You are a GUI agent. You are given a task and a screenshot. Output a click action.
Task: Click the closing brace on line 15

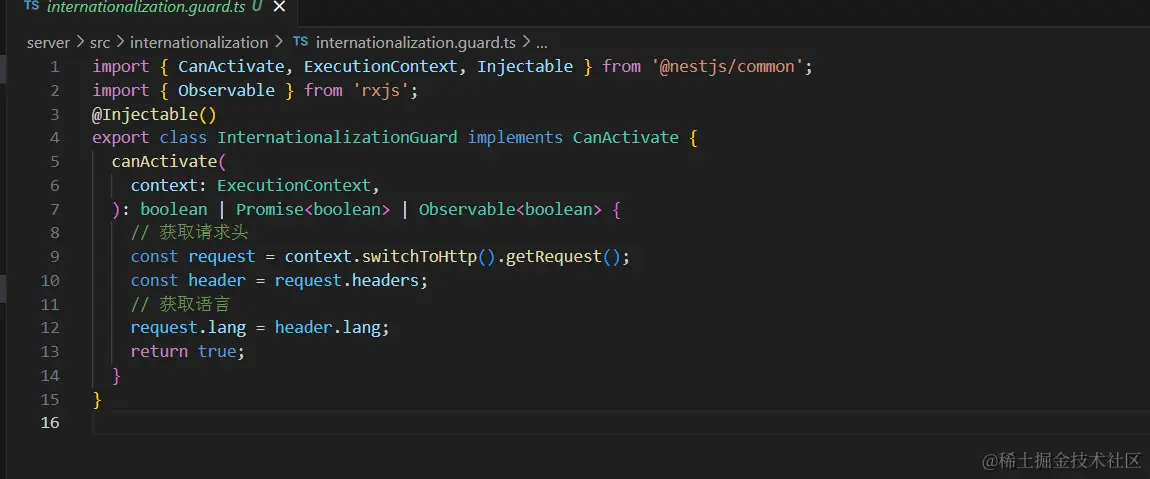pos(97,400)
